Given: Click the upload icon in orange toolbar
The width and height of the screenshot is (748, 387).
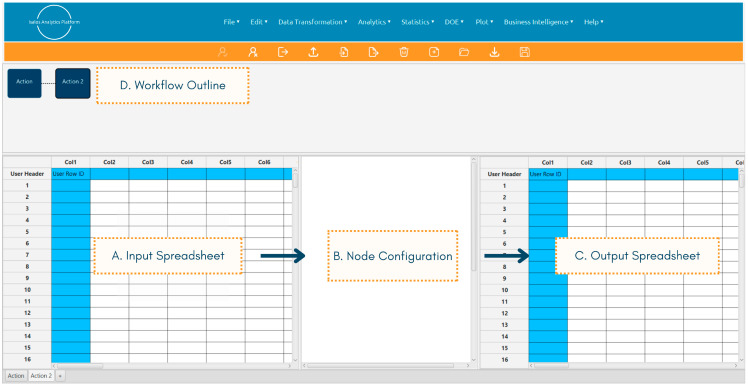Looking at the screenshot, I should pyautogui.click(x=313, y=52).
